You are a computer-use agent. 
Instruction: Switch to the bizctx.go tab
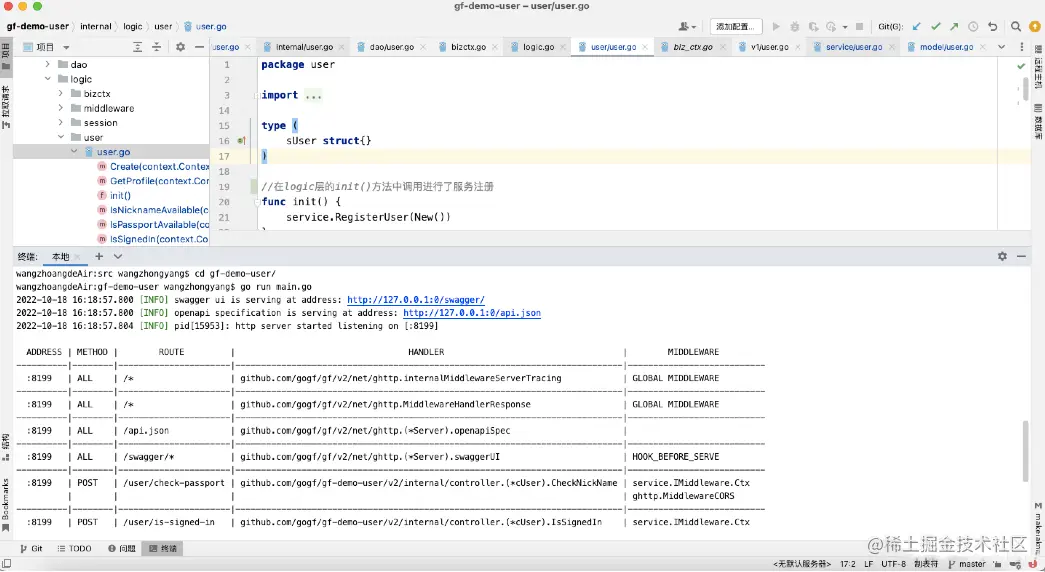[468, 47]
